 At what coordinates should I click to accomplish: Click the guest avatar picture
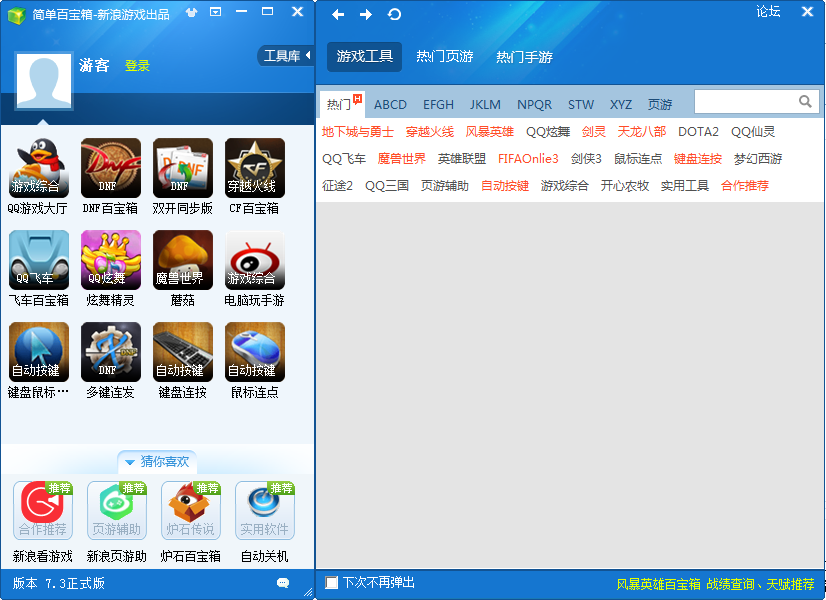[x=44, y=81]
